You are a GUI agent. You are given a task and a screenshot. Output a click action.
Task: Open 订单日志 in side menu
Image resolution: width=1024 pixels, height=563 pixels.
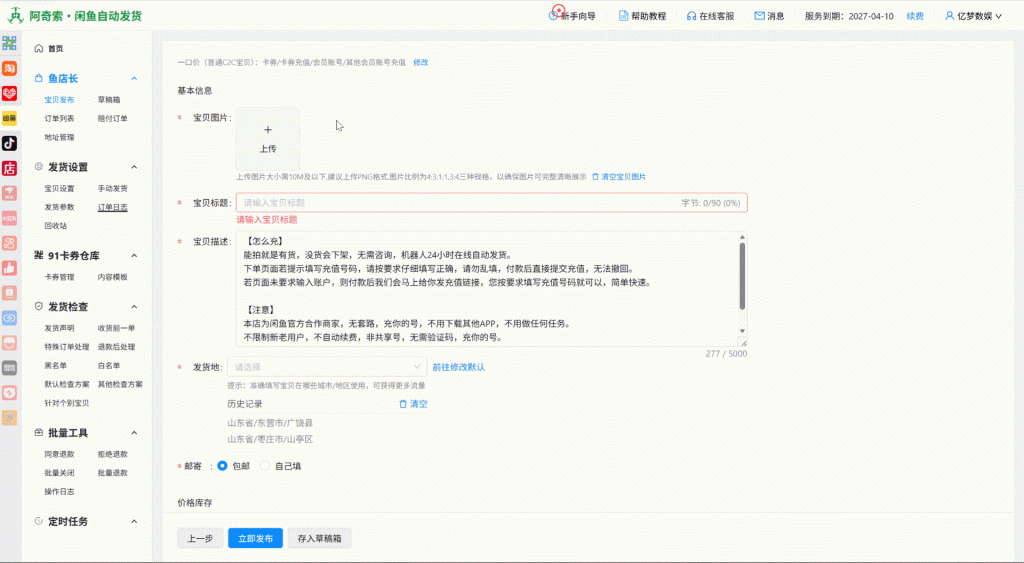click(x=112, y=207)
